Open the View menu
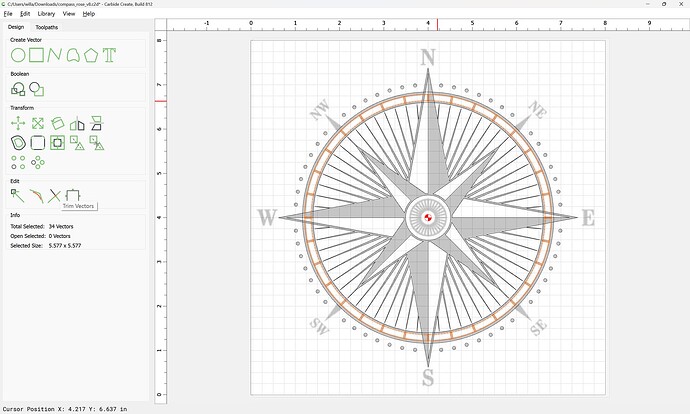Image resolution: width=690 pixels, height=414 pixels. click(69, 14)
